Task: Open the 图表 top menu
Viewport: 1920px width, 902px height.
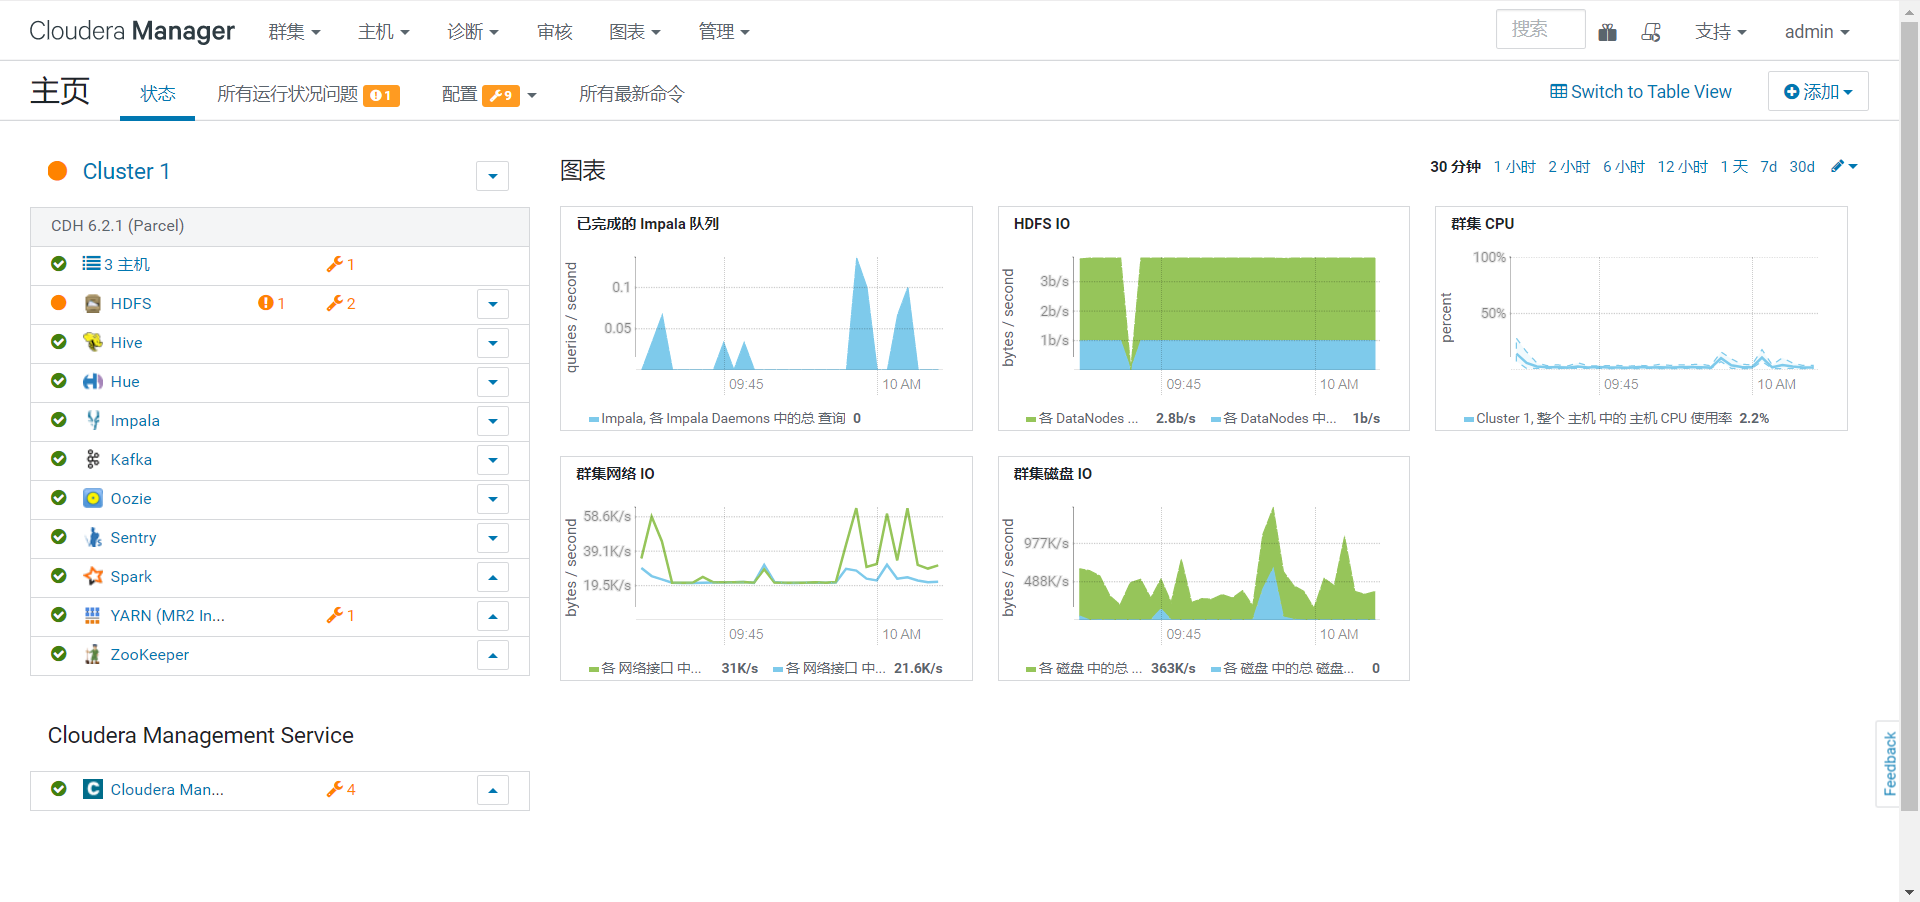Action: tap(635, 32)
